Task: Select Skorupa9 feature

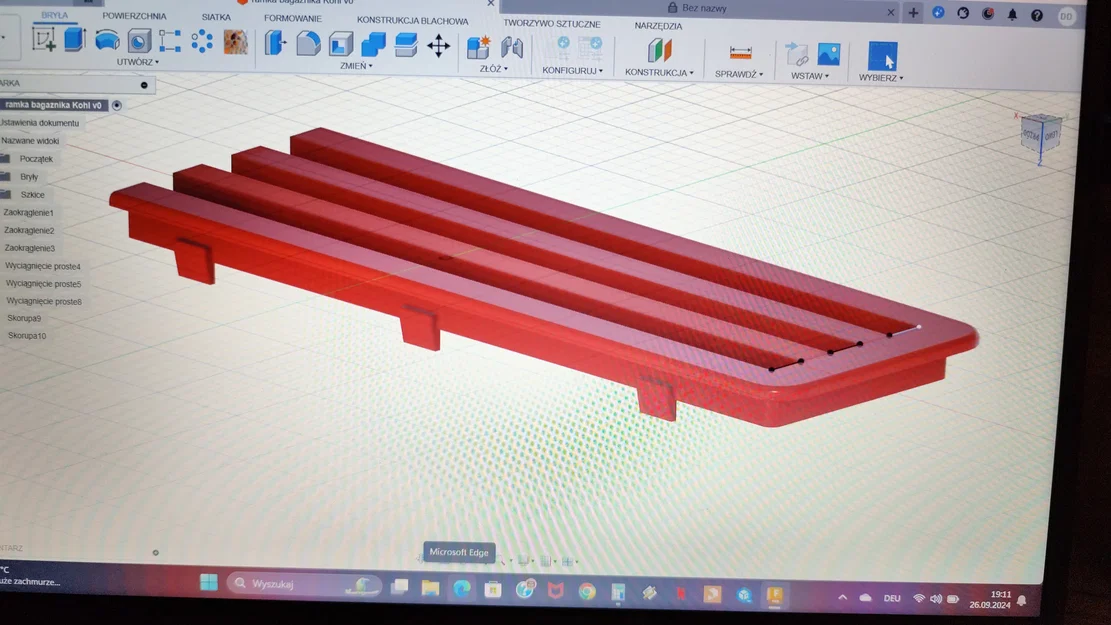Action: (24, 318)
